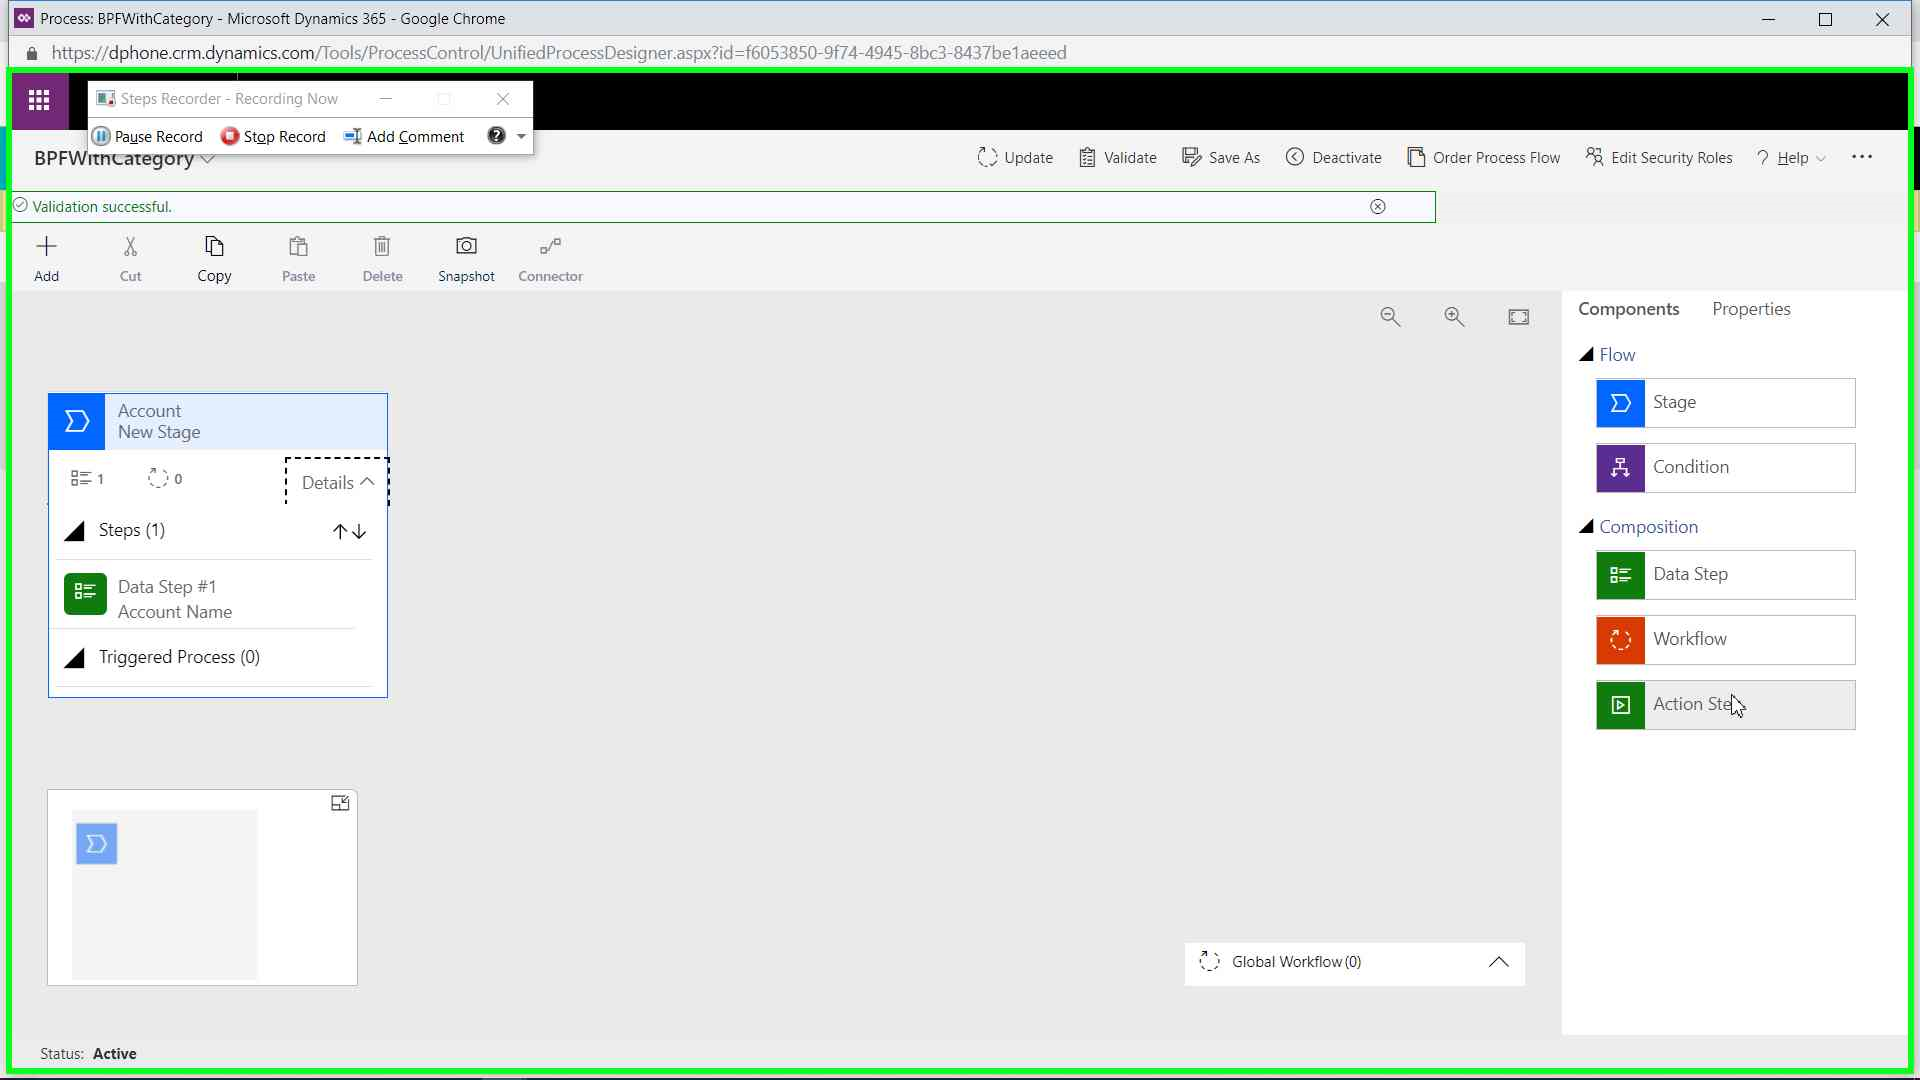
Task: Expand the Global Workflow panel
Action: 1498,962
